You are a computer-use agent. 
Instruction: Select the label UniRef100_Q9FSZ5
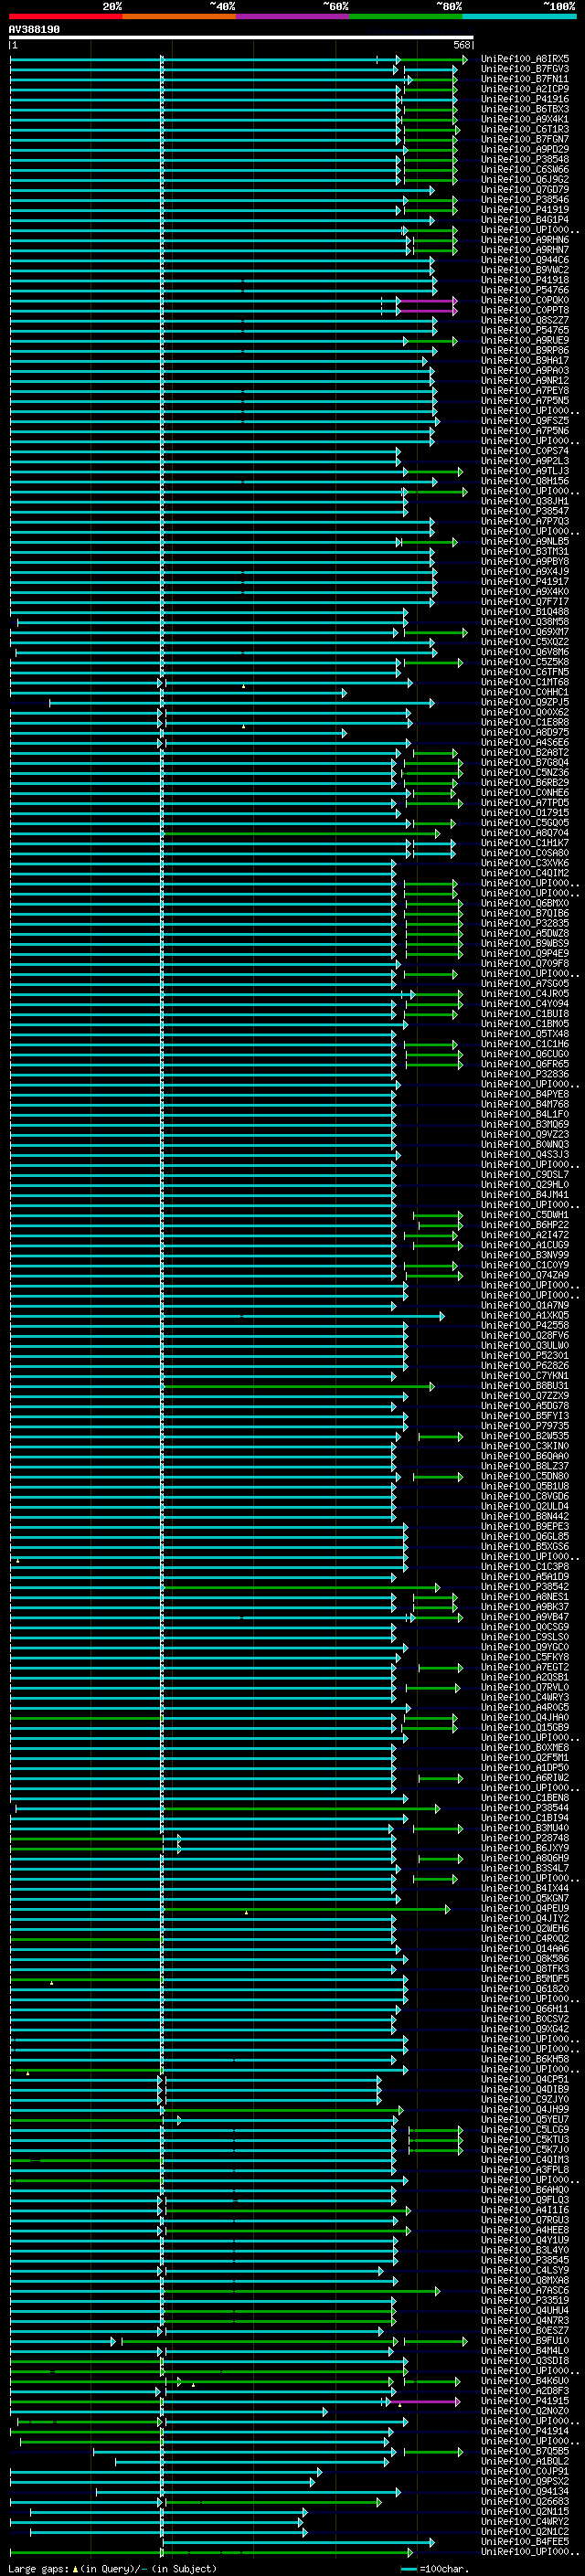point(525,421)
